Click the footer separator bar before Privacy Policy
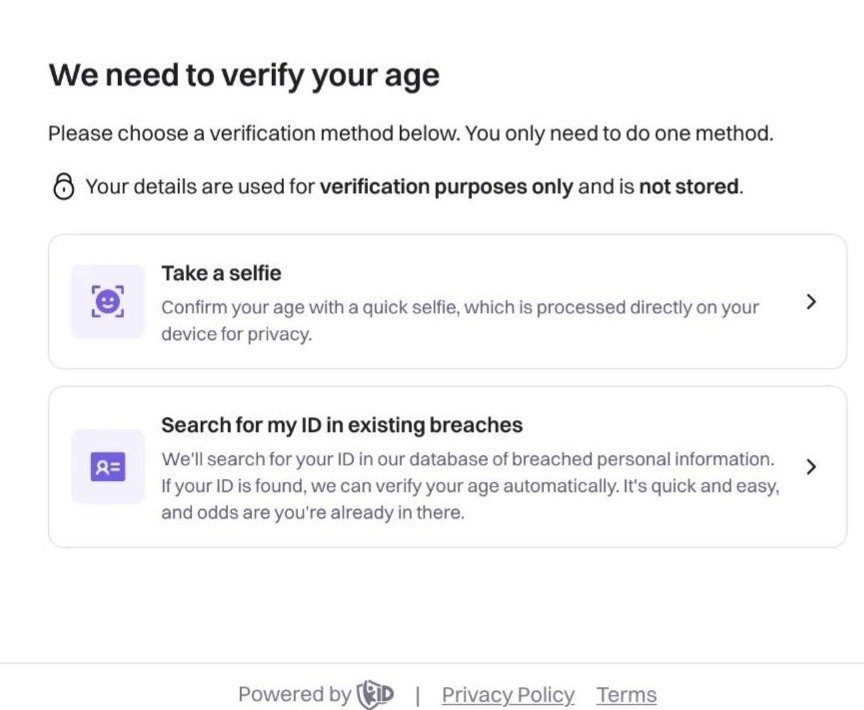Screen dimensions: 864x710 pyautogui.click(x=417, y=695)
